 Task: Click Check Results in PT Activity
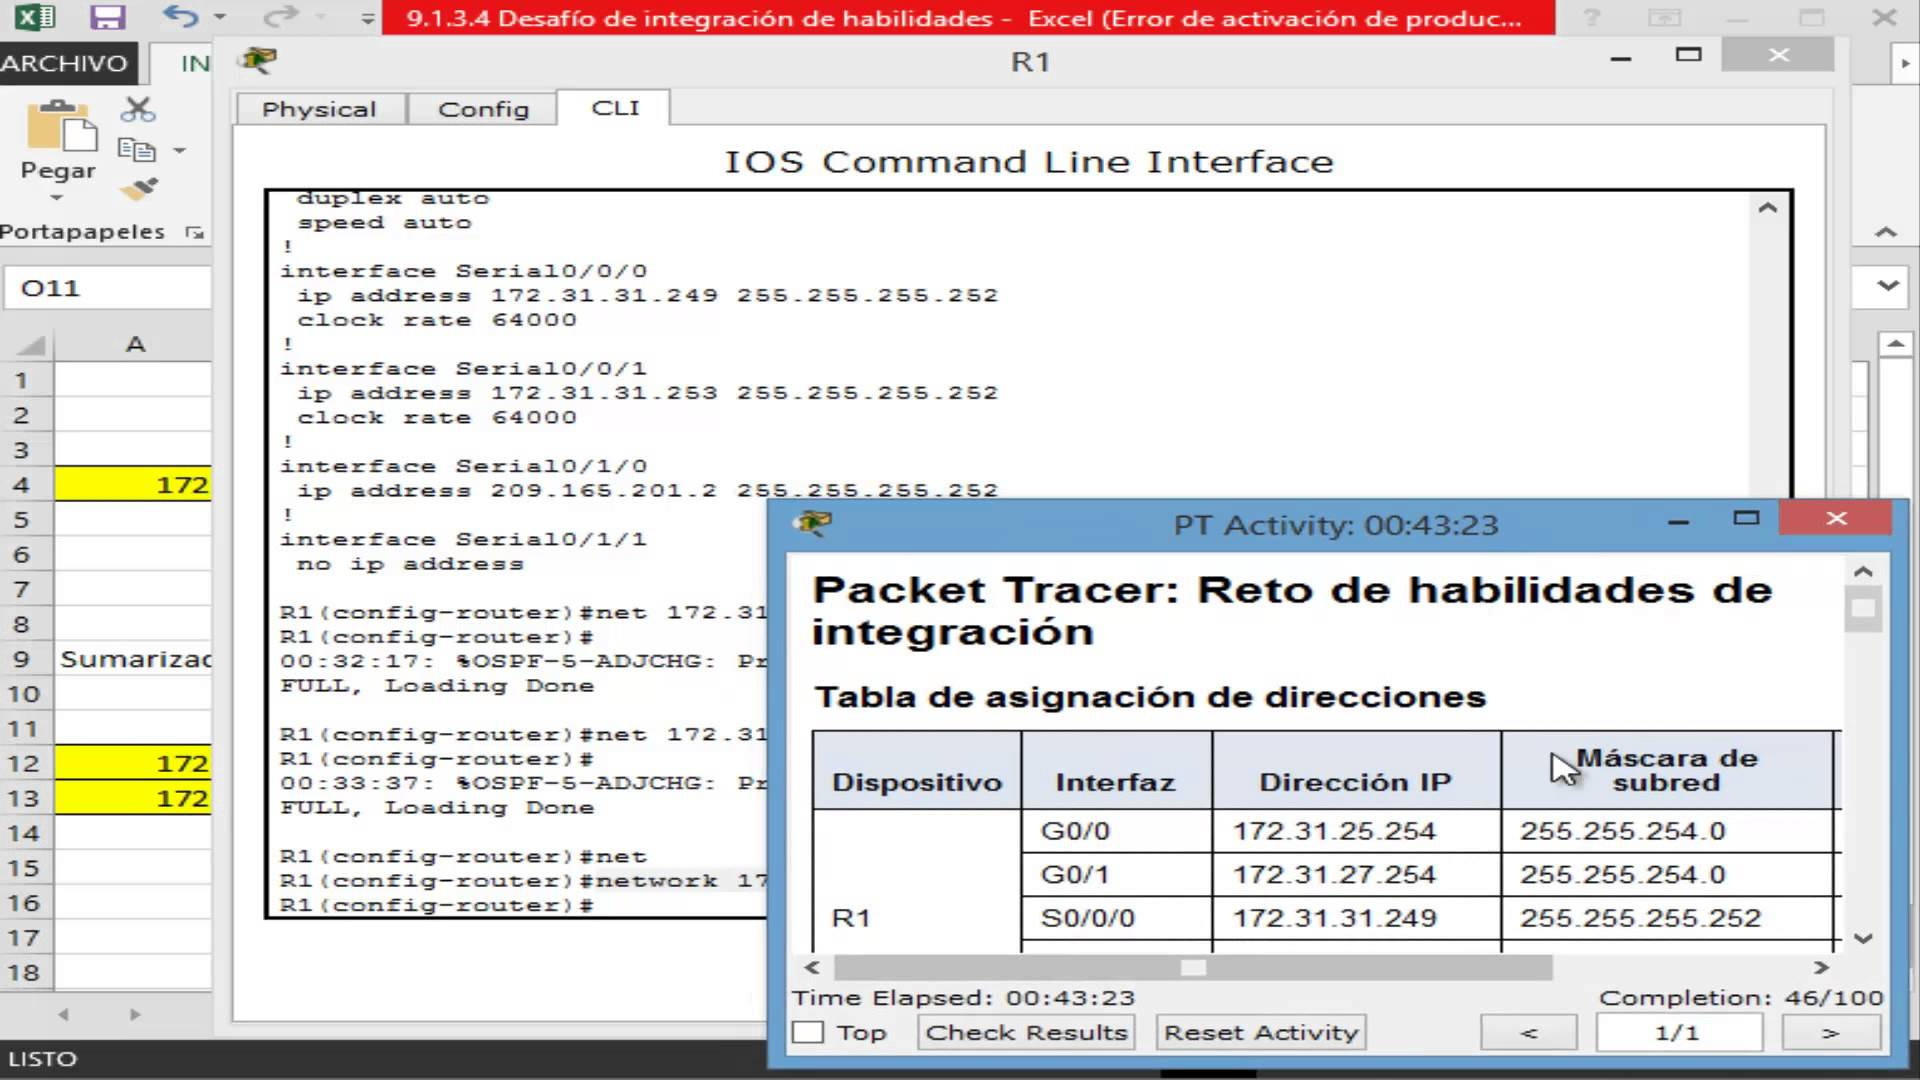[1026, 1032]
